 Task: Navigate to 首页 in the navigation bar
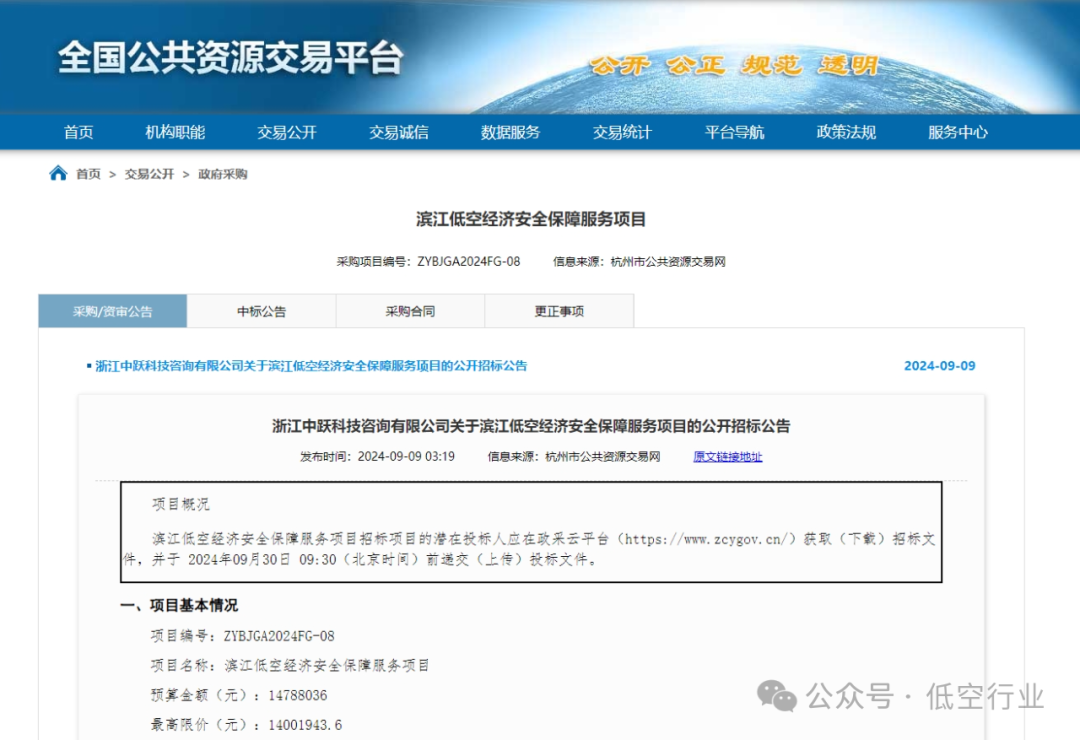[78, 132]
